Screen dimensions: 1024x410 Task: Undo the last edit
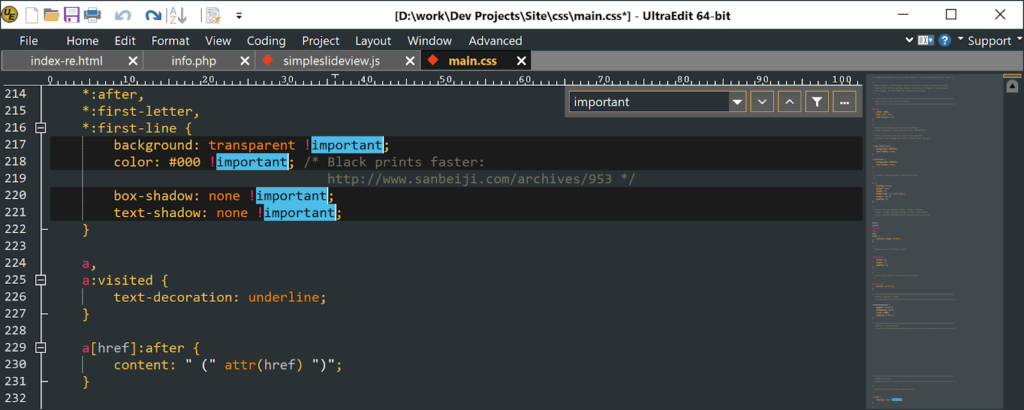click(x=123, y=15)
